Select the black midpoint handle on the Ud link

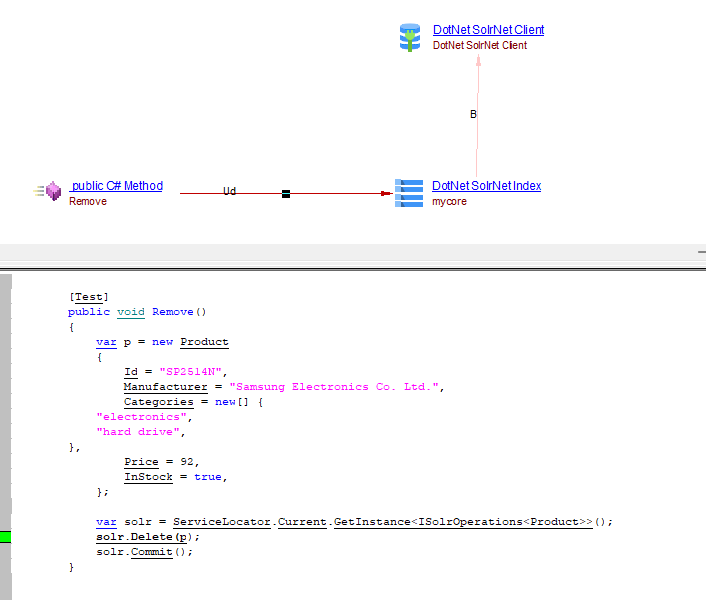click(286, 194)
